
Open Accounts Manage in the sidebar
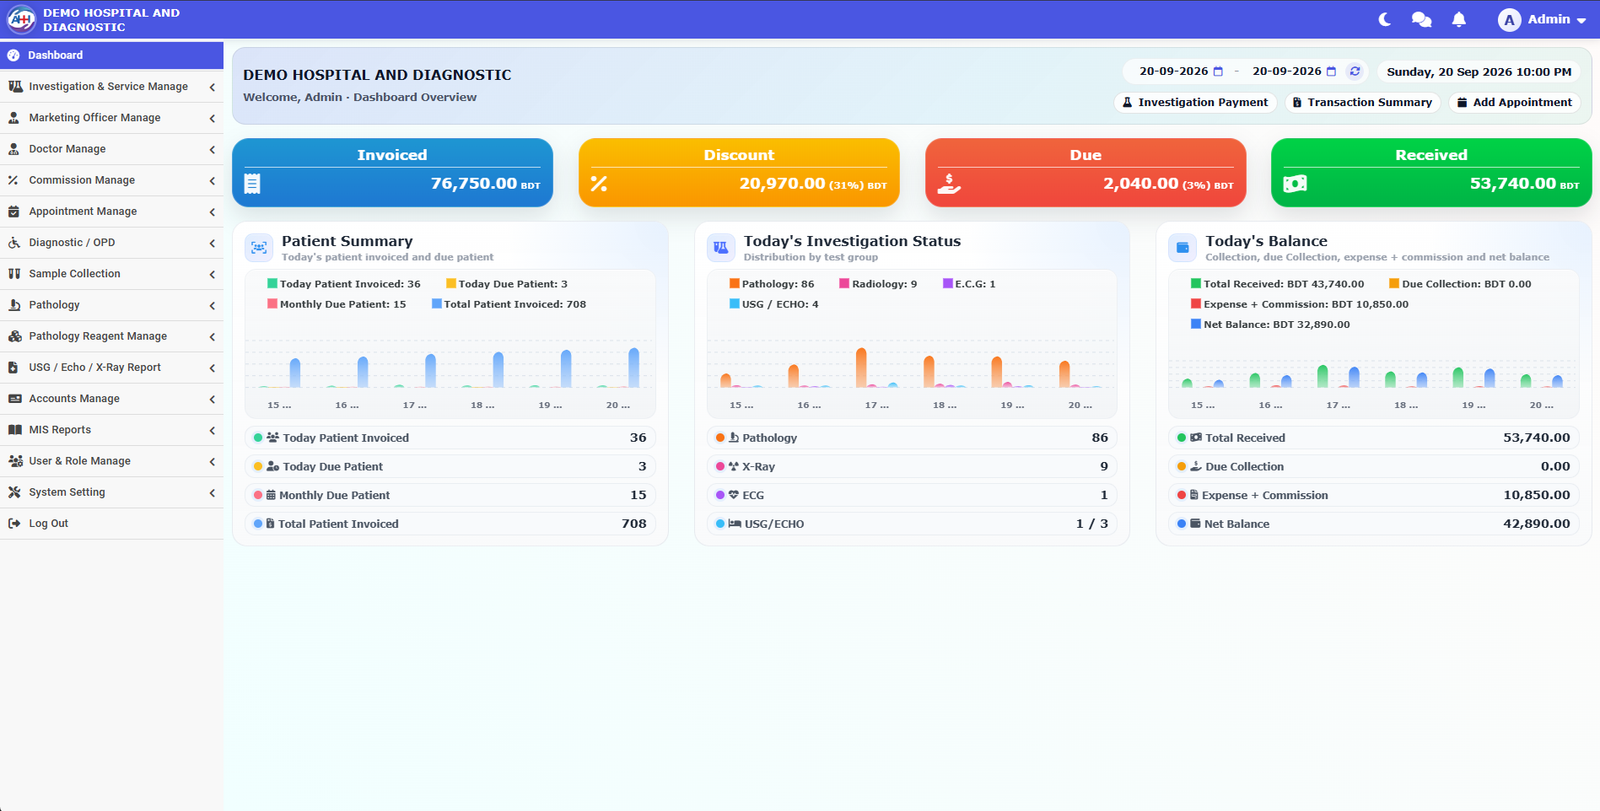(112, 399)
